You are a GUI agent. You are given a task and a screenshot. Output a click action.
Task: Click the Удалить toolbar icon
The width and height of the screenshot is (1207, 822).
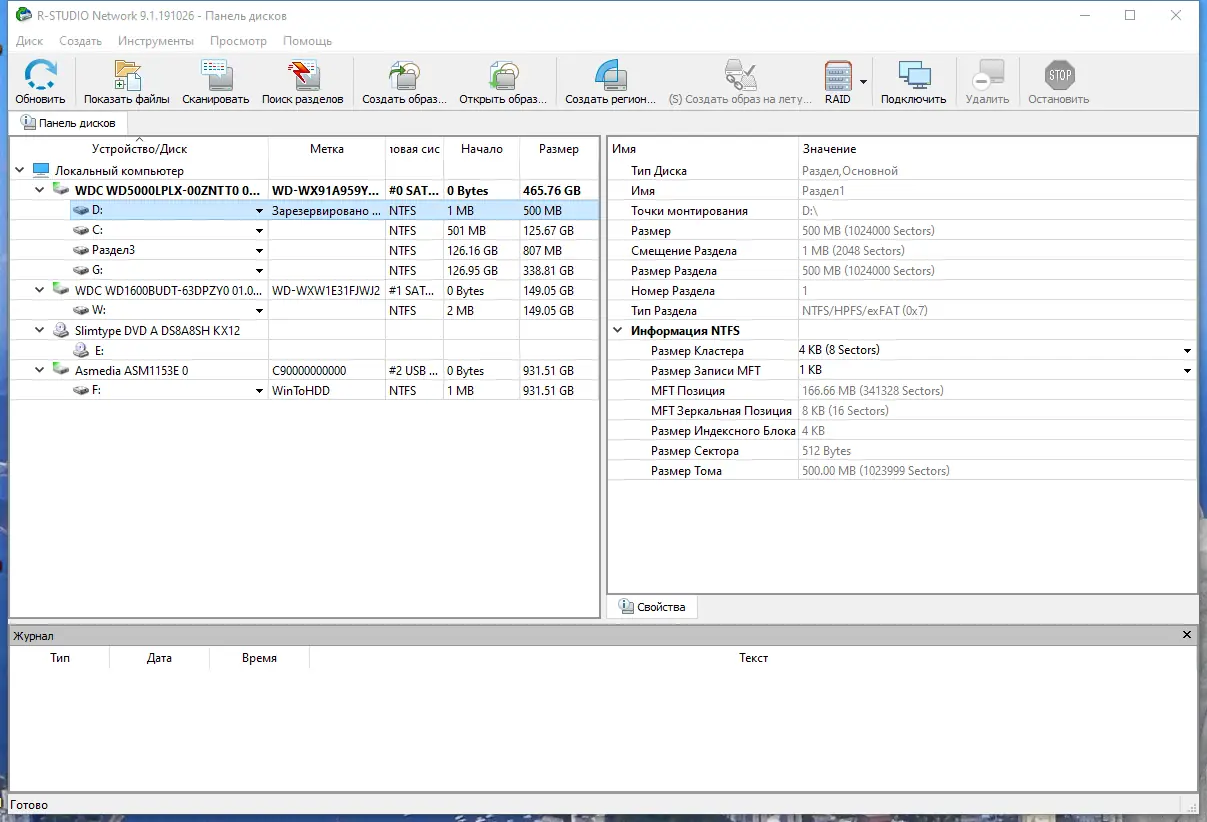(x=989, y=75)
